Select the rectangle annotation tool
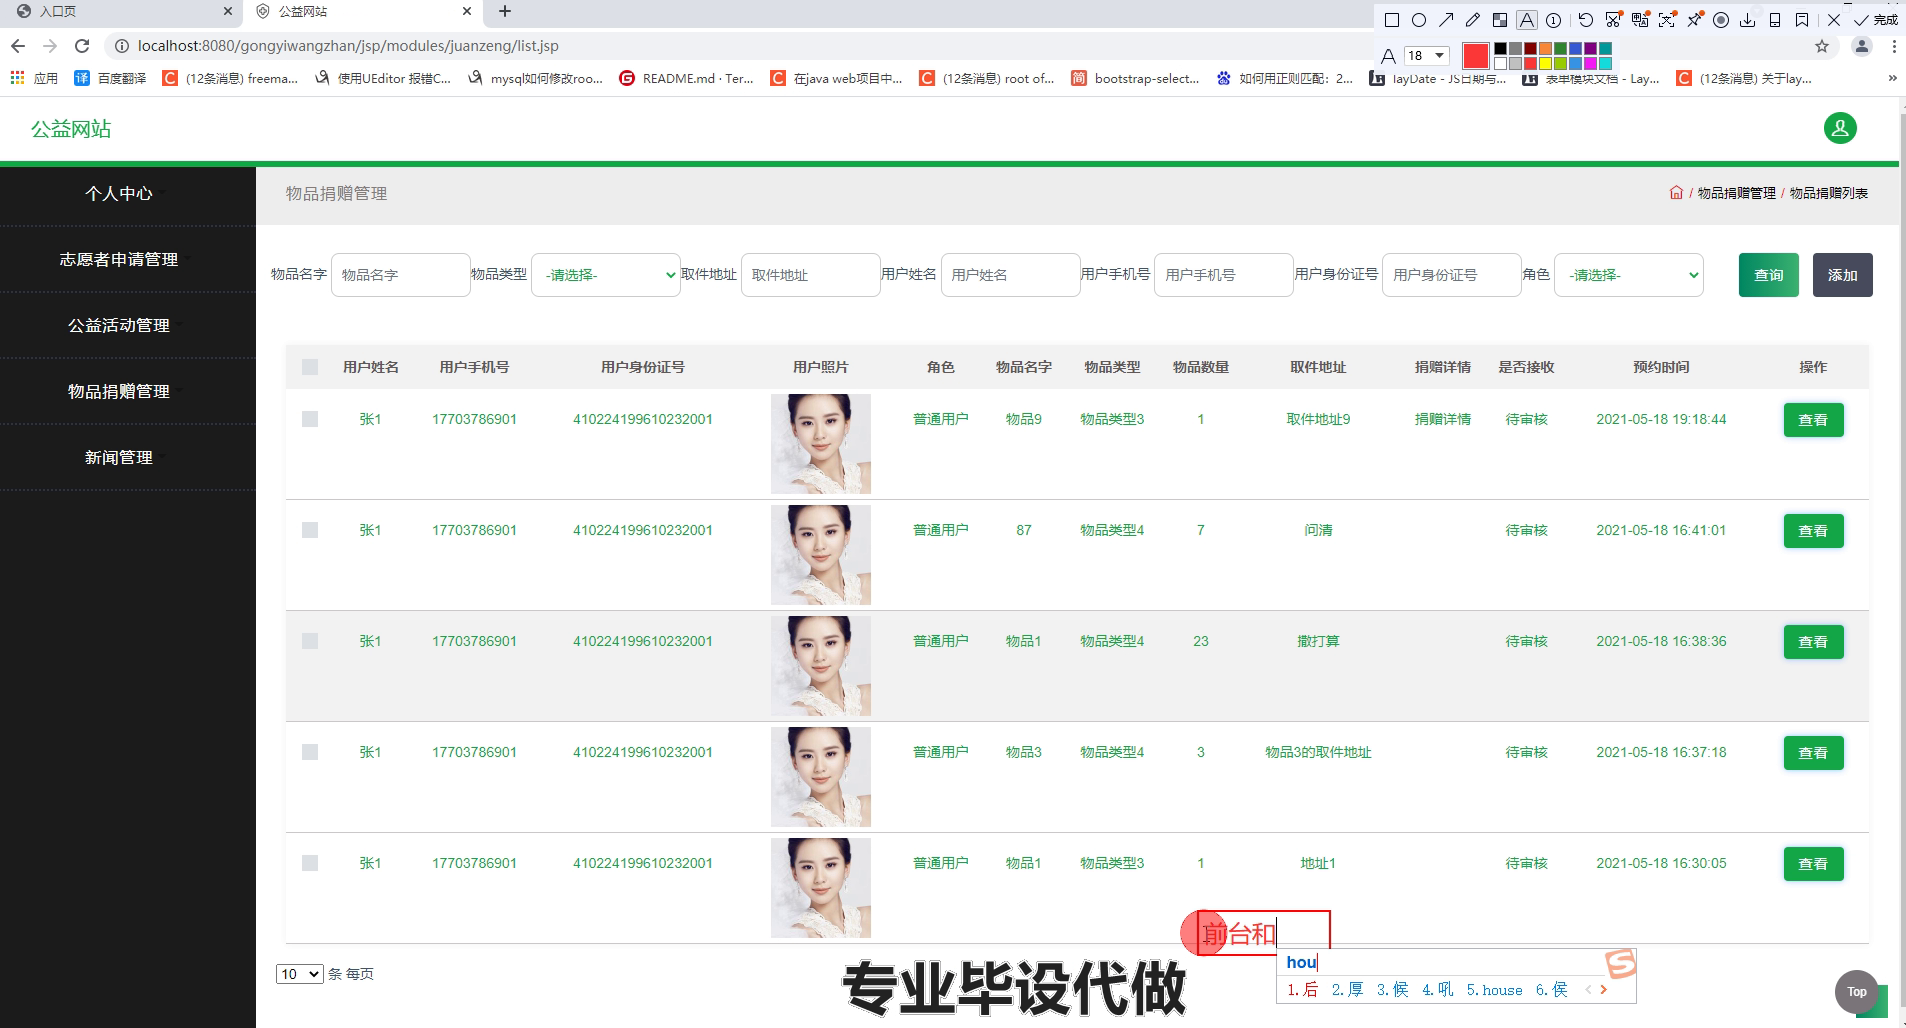Screen dimensions: 1906x1028 [x=1392, y=20]
